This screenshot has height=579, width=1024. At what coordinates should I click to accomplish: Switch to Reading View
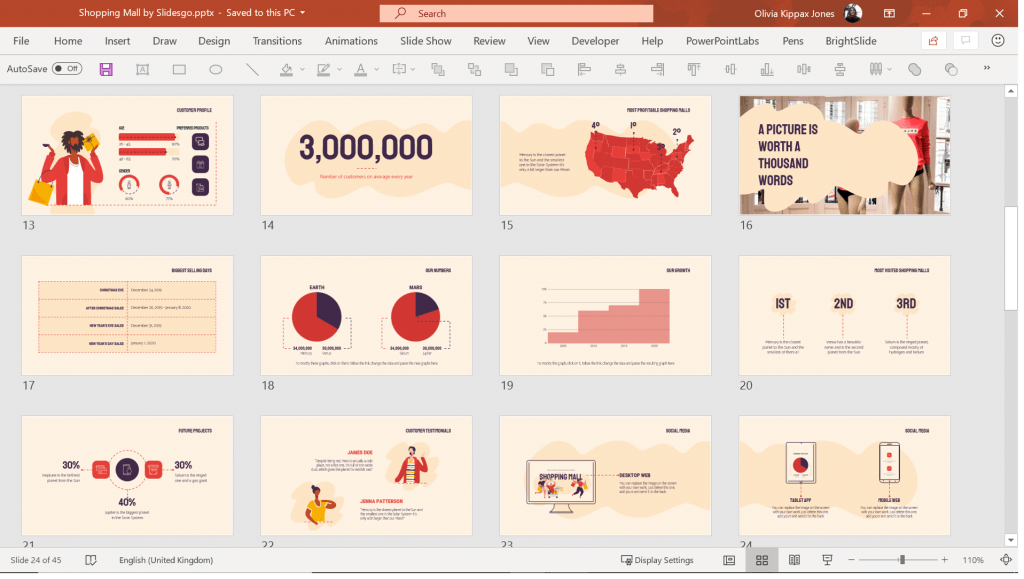pyautogui.click(x=794, y=560)
